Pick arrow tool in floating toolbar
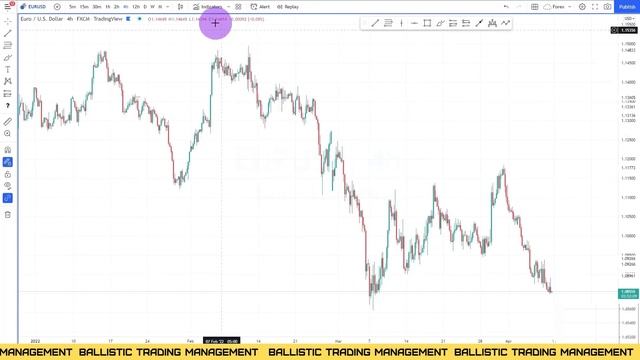Viewport: 640px width, 360px height. click(x=479, y=23)
